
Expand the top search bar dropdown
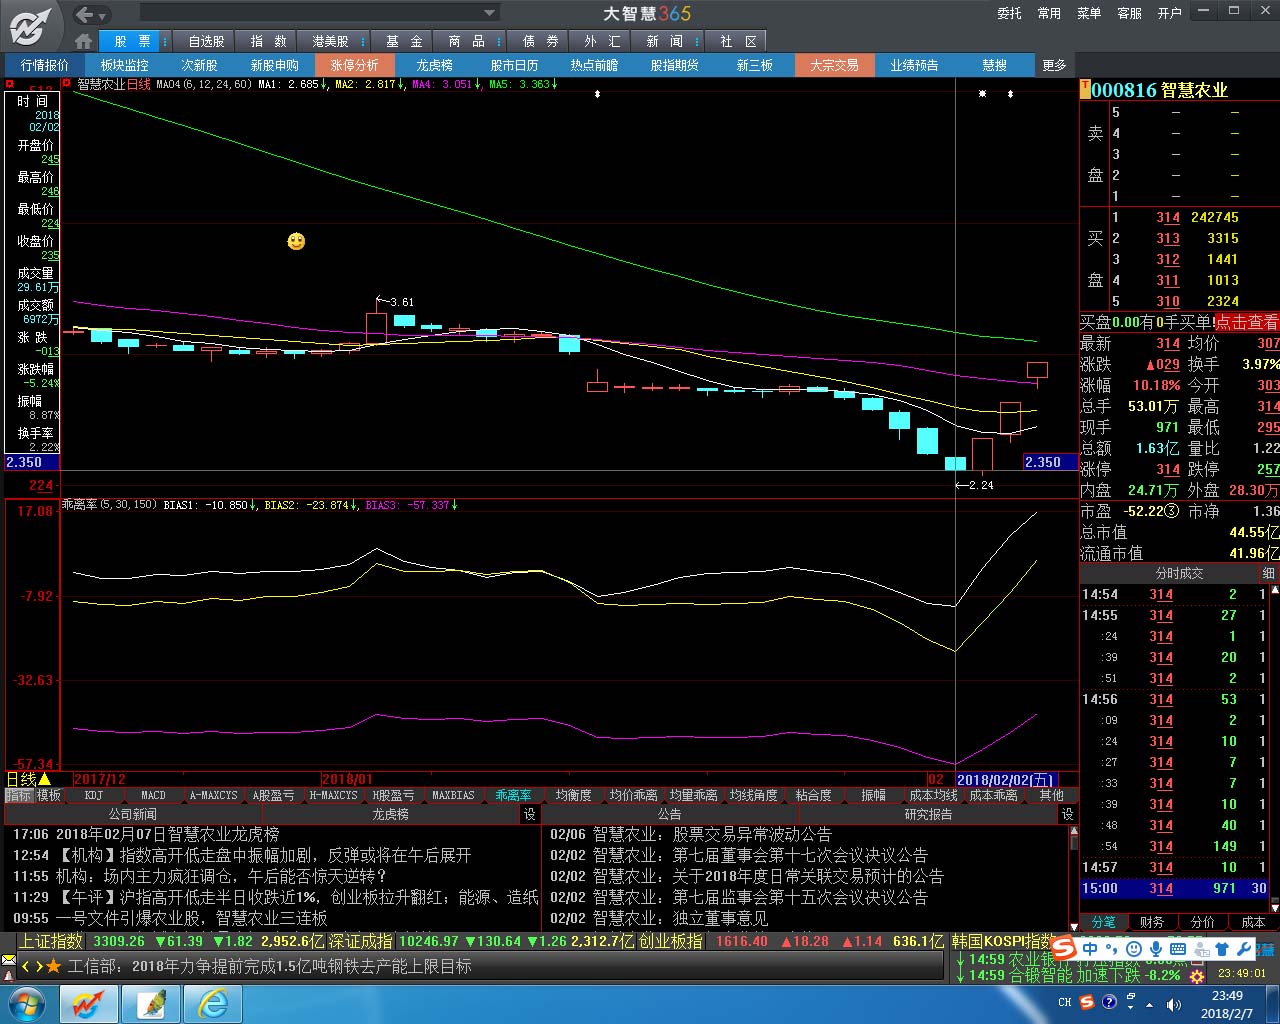coord(490,13)
